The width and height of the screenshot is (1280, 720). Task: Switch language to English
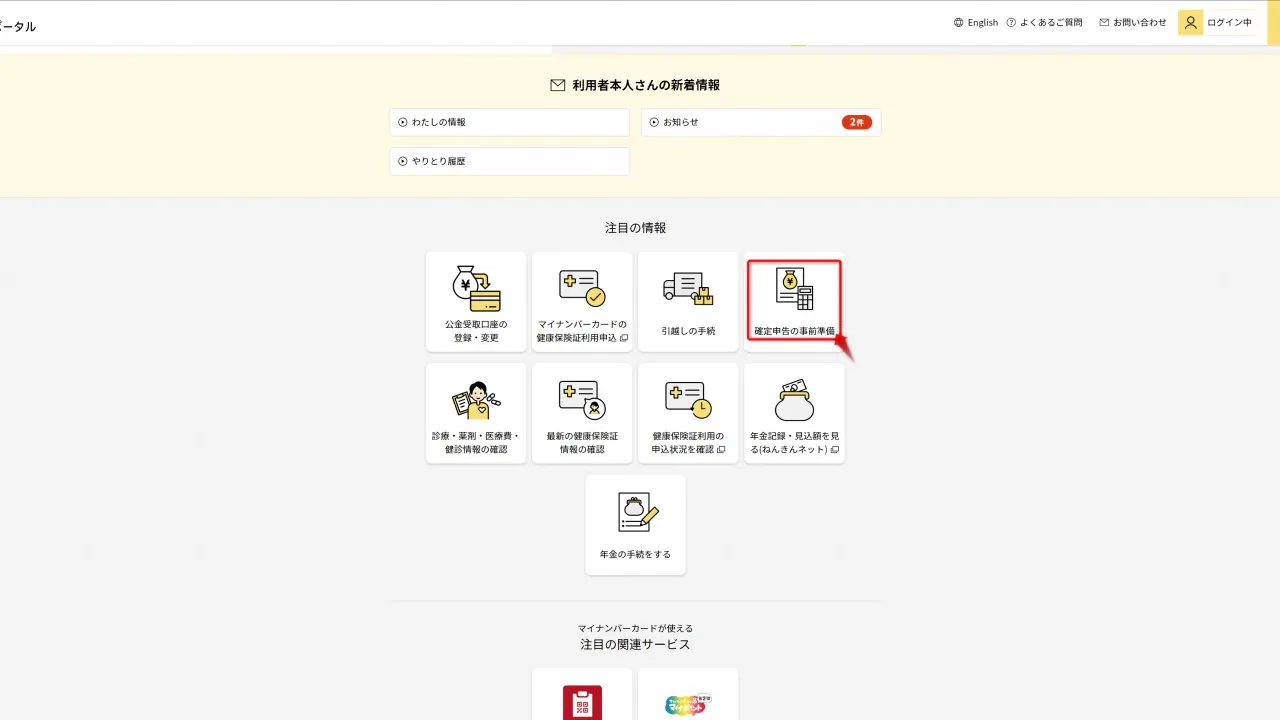pos(976,22)
